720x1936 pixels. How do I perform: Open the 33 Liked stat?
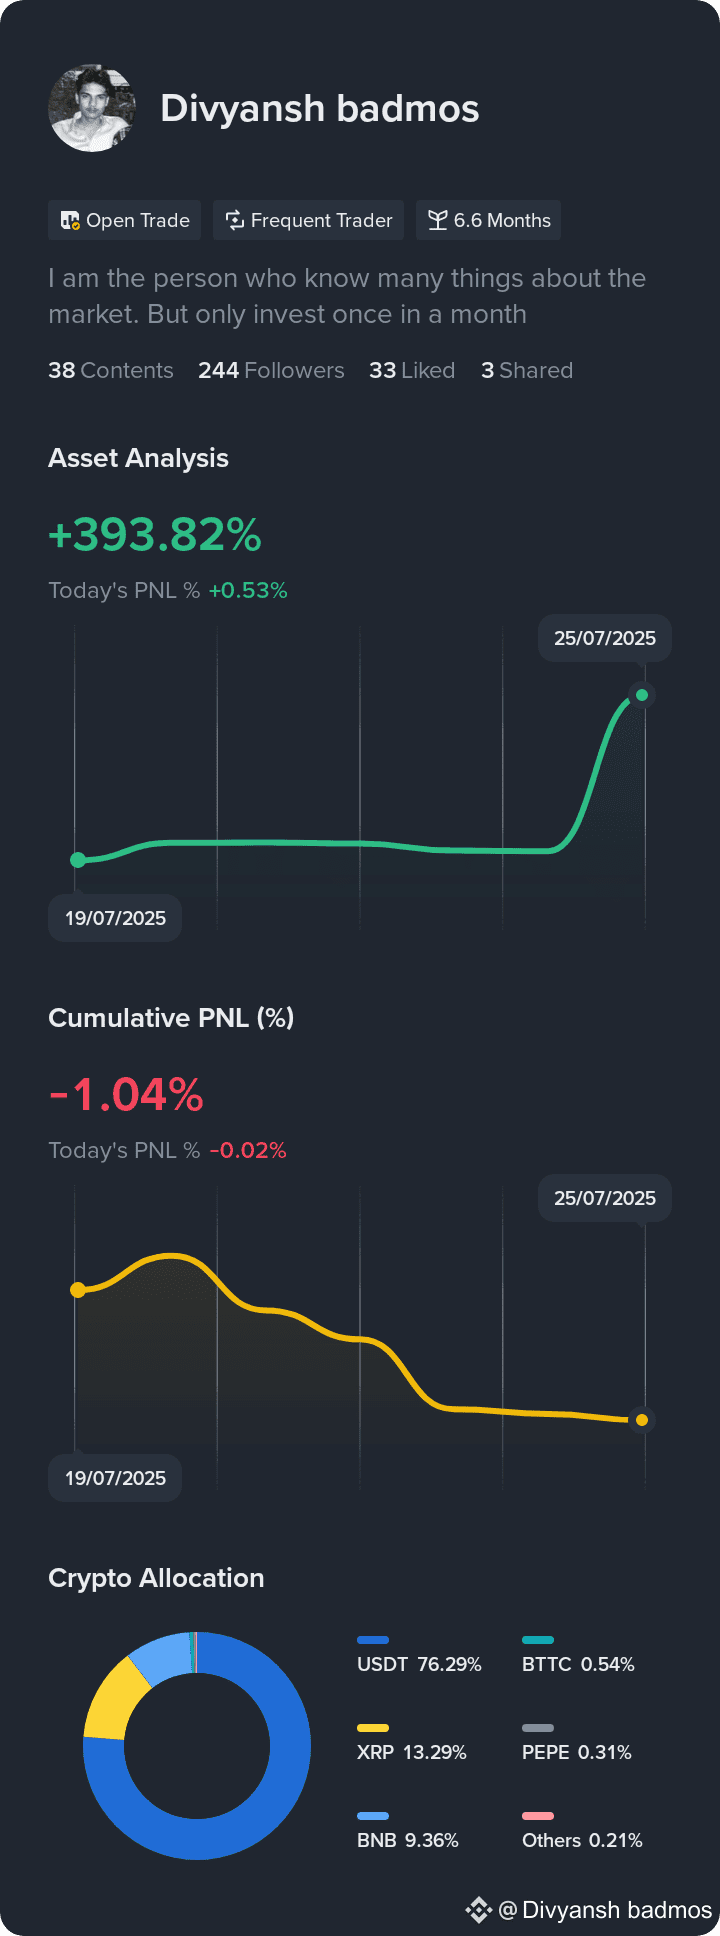tap(412, 371)
